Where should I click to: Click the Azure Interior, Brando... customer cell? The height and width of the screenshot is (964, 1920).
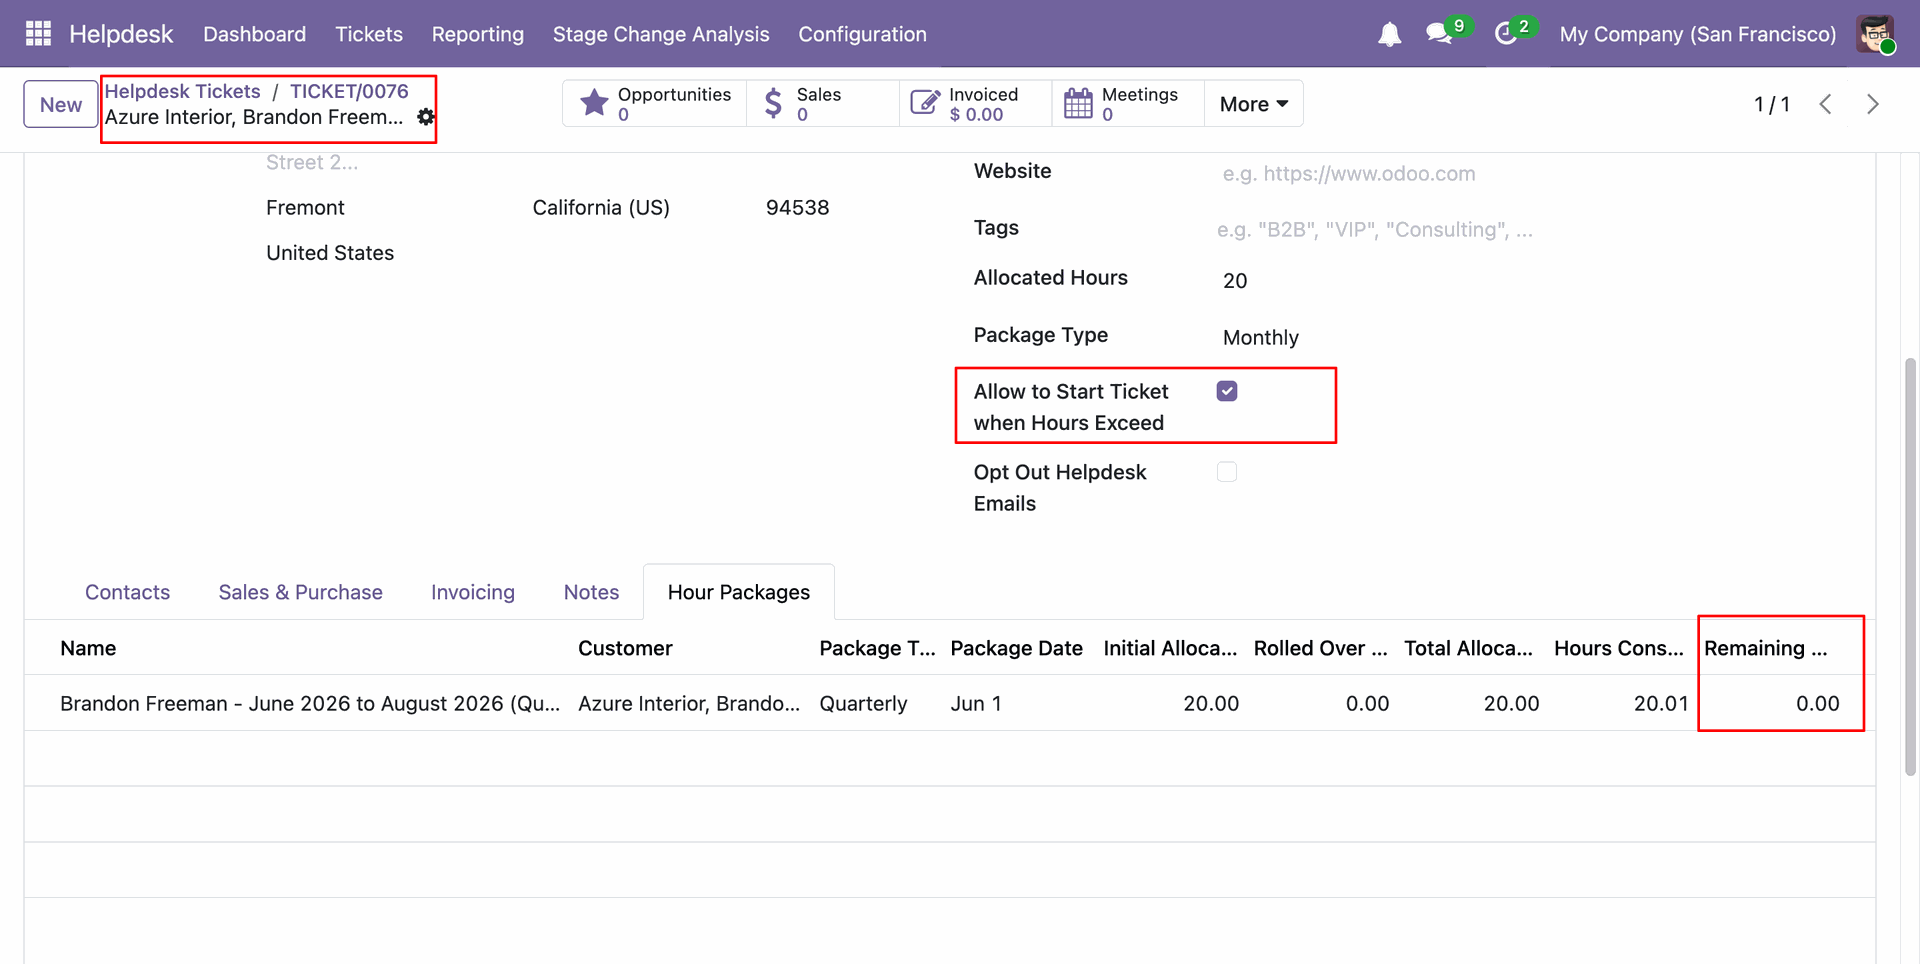coord(689,703)
